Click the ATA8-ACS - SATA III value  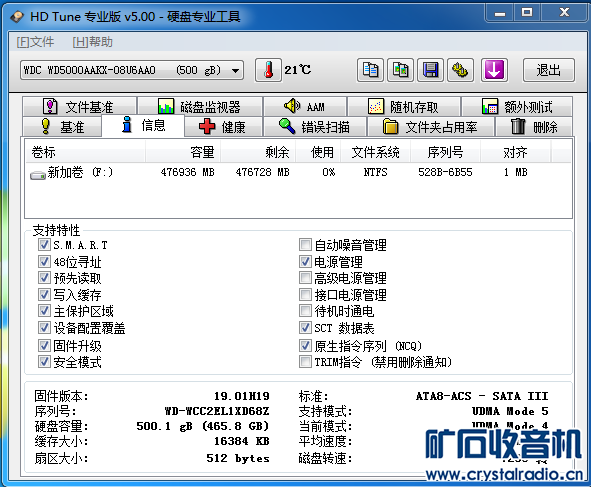pos(482,396)
